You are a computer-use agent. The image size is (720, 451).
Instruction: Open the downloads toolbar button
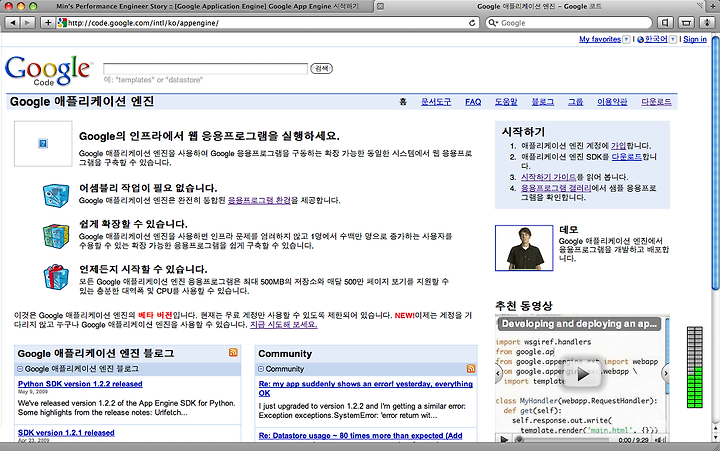[x=707, y=23]
